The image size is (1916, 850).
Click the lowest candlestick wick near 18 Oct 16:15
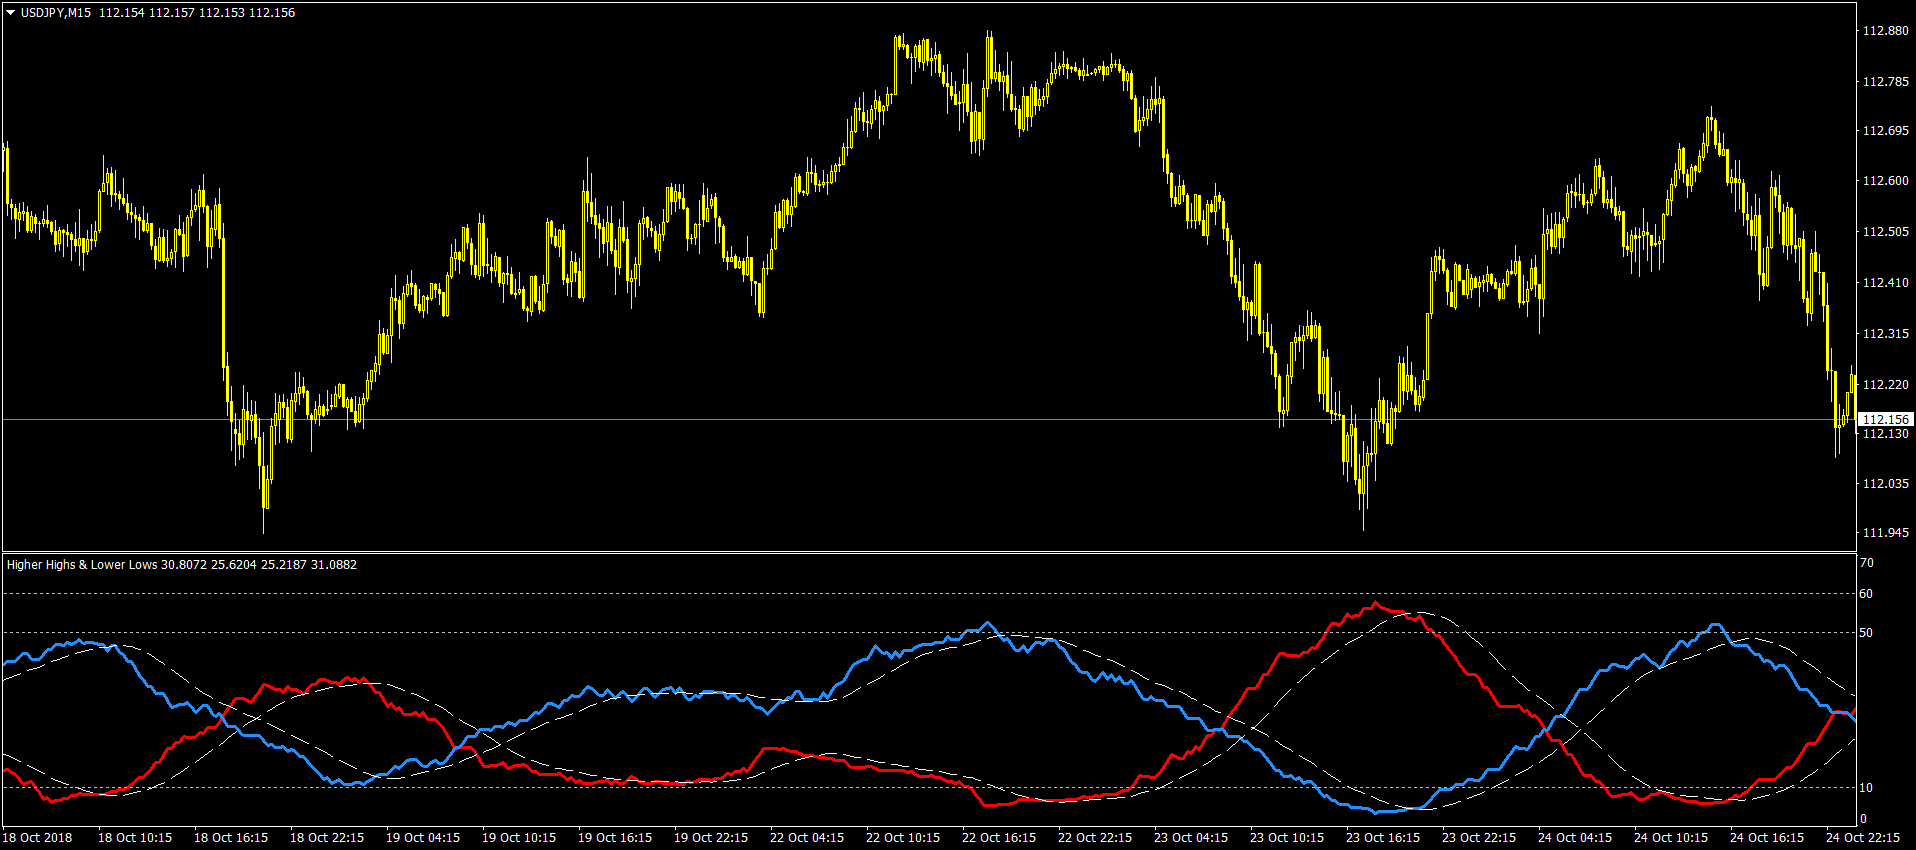coord(264,520)
